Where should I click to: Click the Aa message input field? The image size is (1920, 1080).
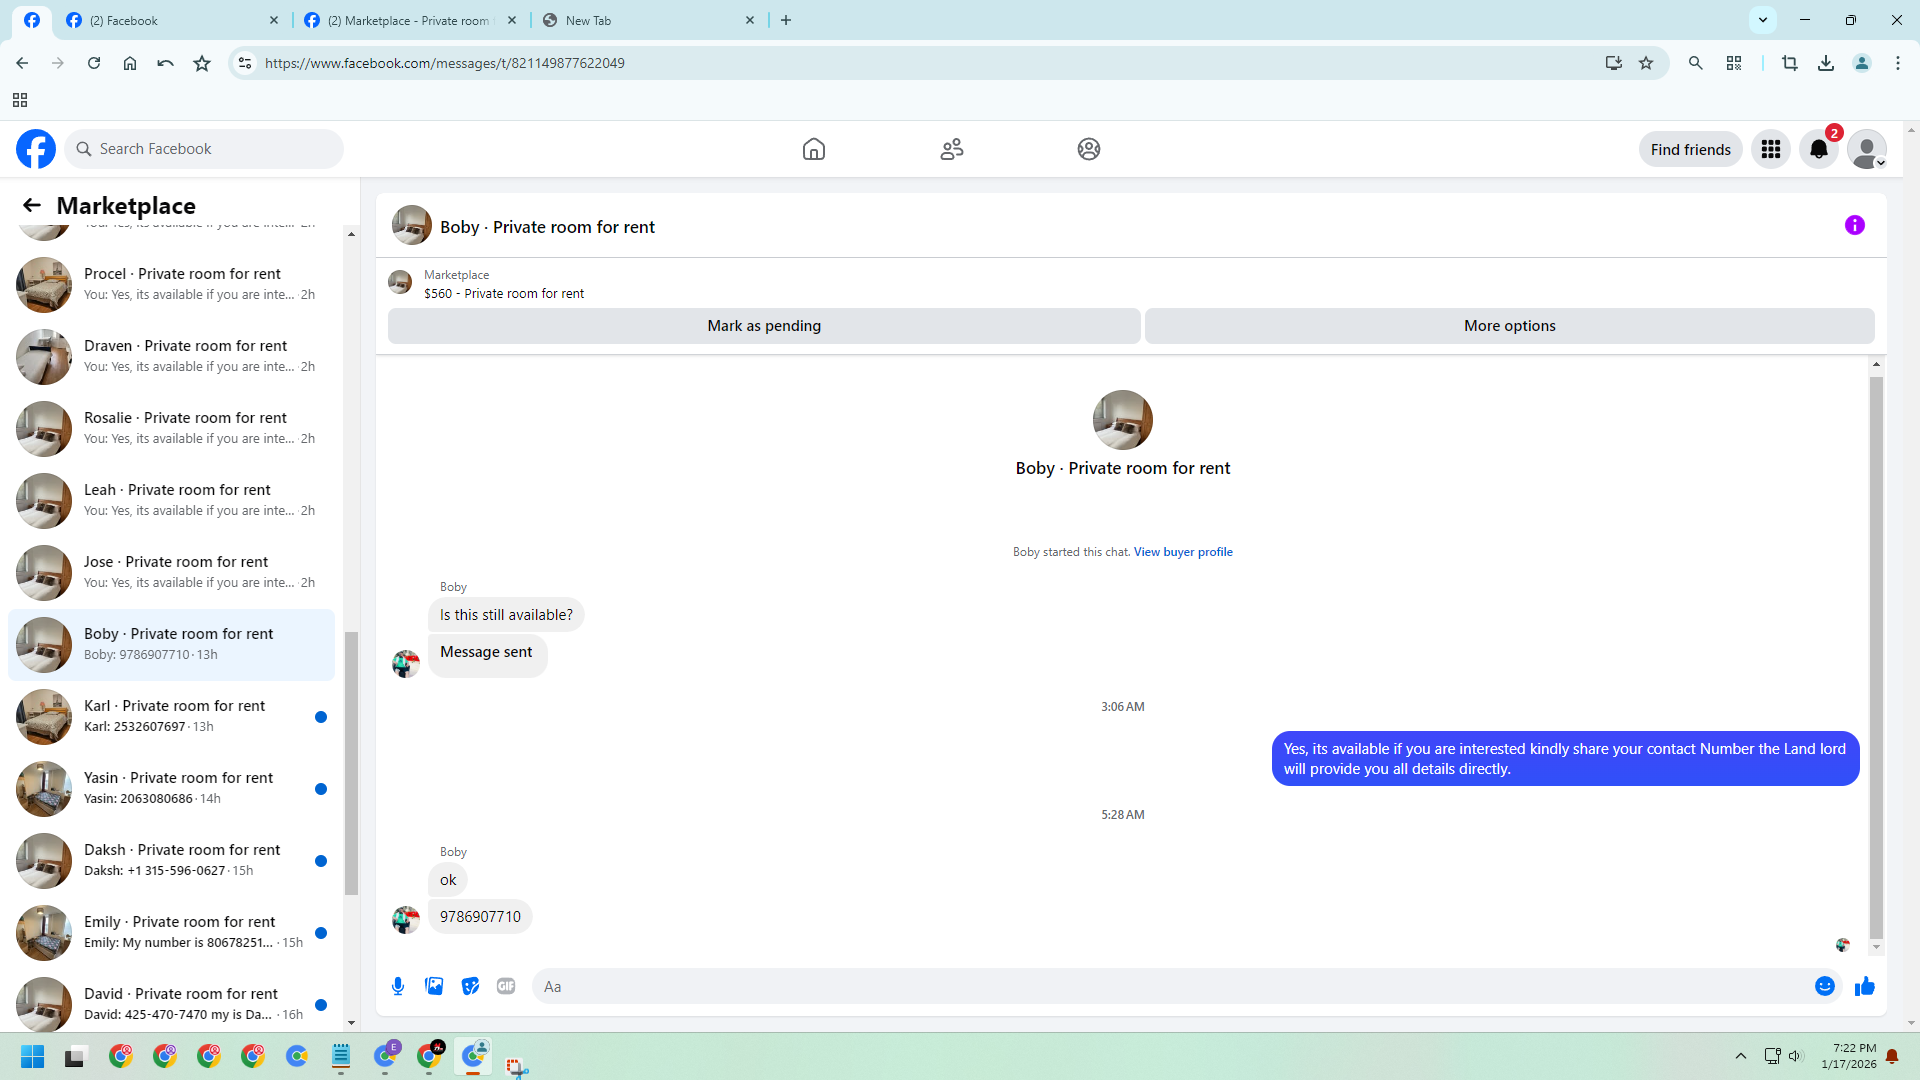(x=1170, y=986)
